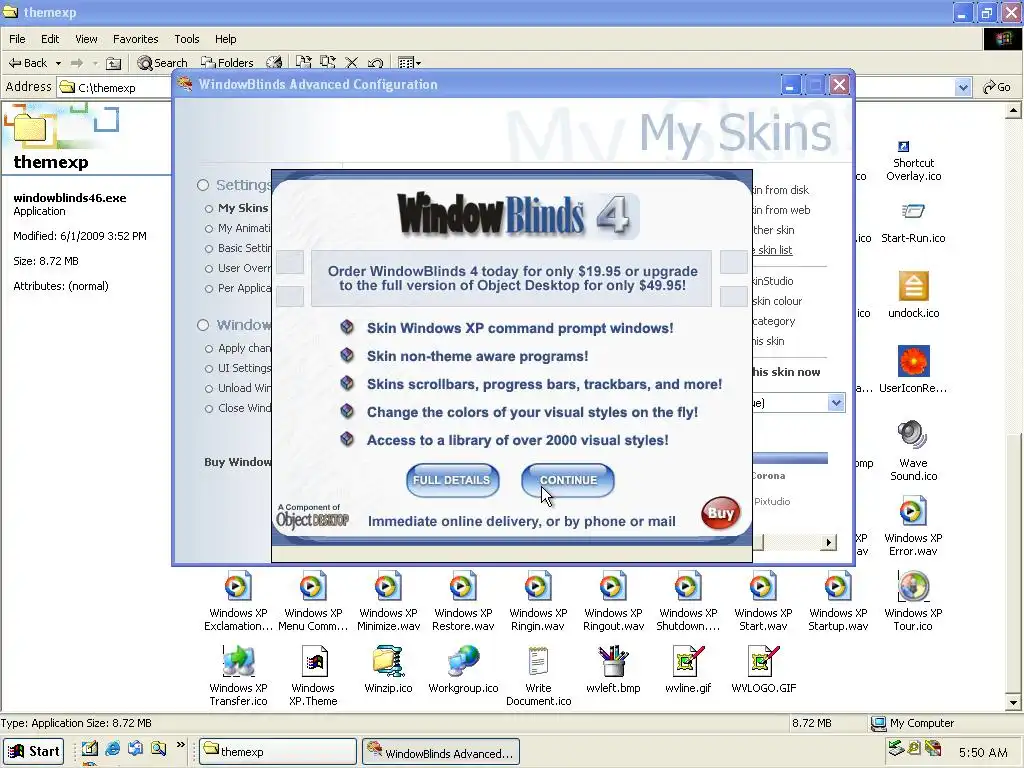Expand the Address bar dropdown arrow

pos(963,87)
